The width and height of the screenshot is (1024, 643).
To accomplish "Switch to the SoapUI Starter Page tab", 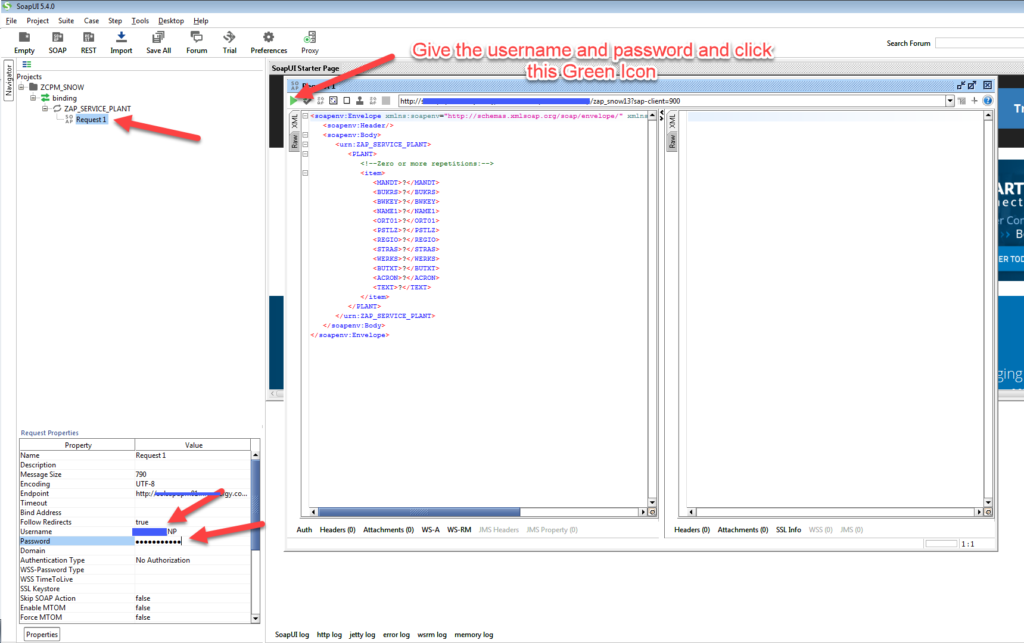I will click(305, 68).
